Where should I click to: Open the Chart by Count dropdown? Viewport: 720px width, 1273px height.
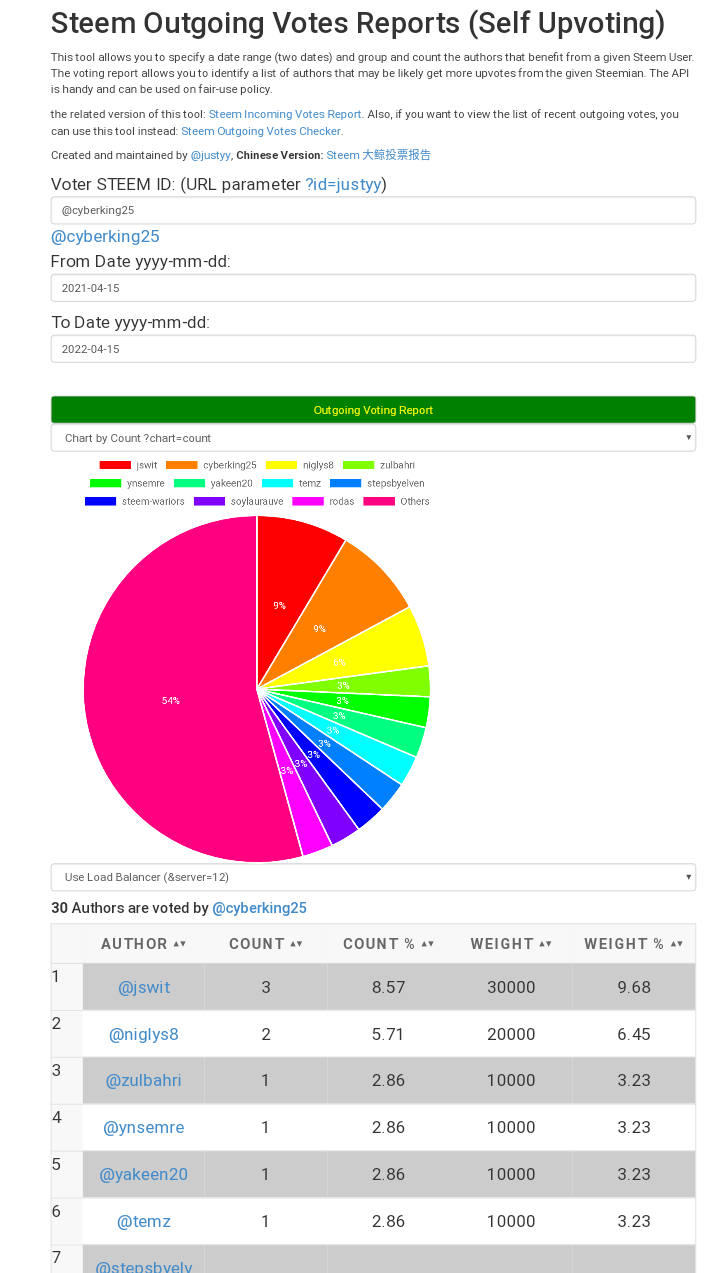pos(373,438)
